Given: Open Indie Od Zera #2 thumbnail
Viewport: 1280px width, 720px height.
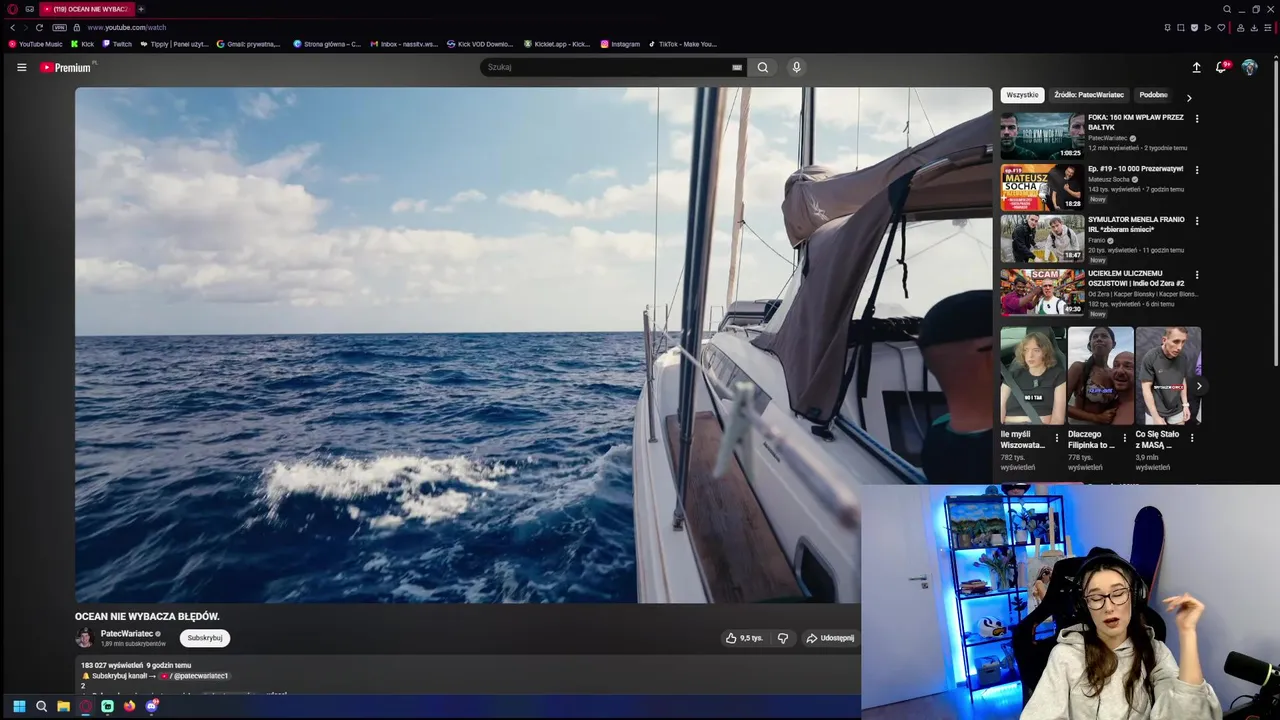Looking at the screenshot, I should pos(1042,292).
